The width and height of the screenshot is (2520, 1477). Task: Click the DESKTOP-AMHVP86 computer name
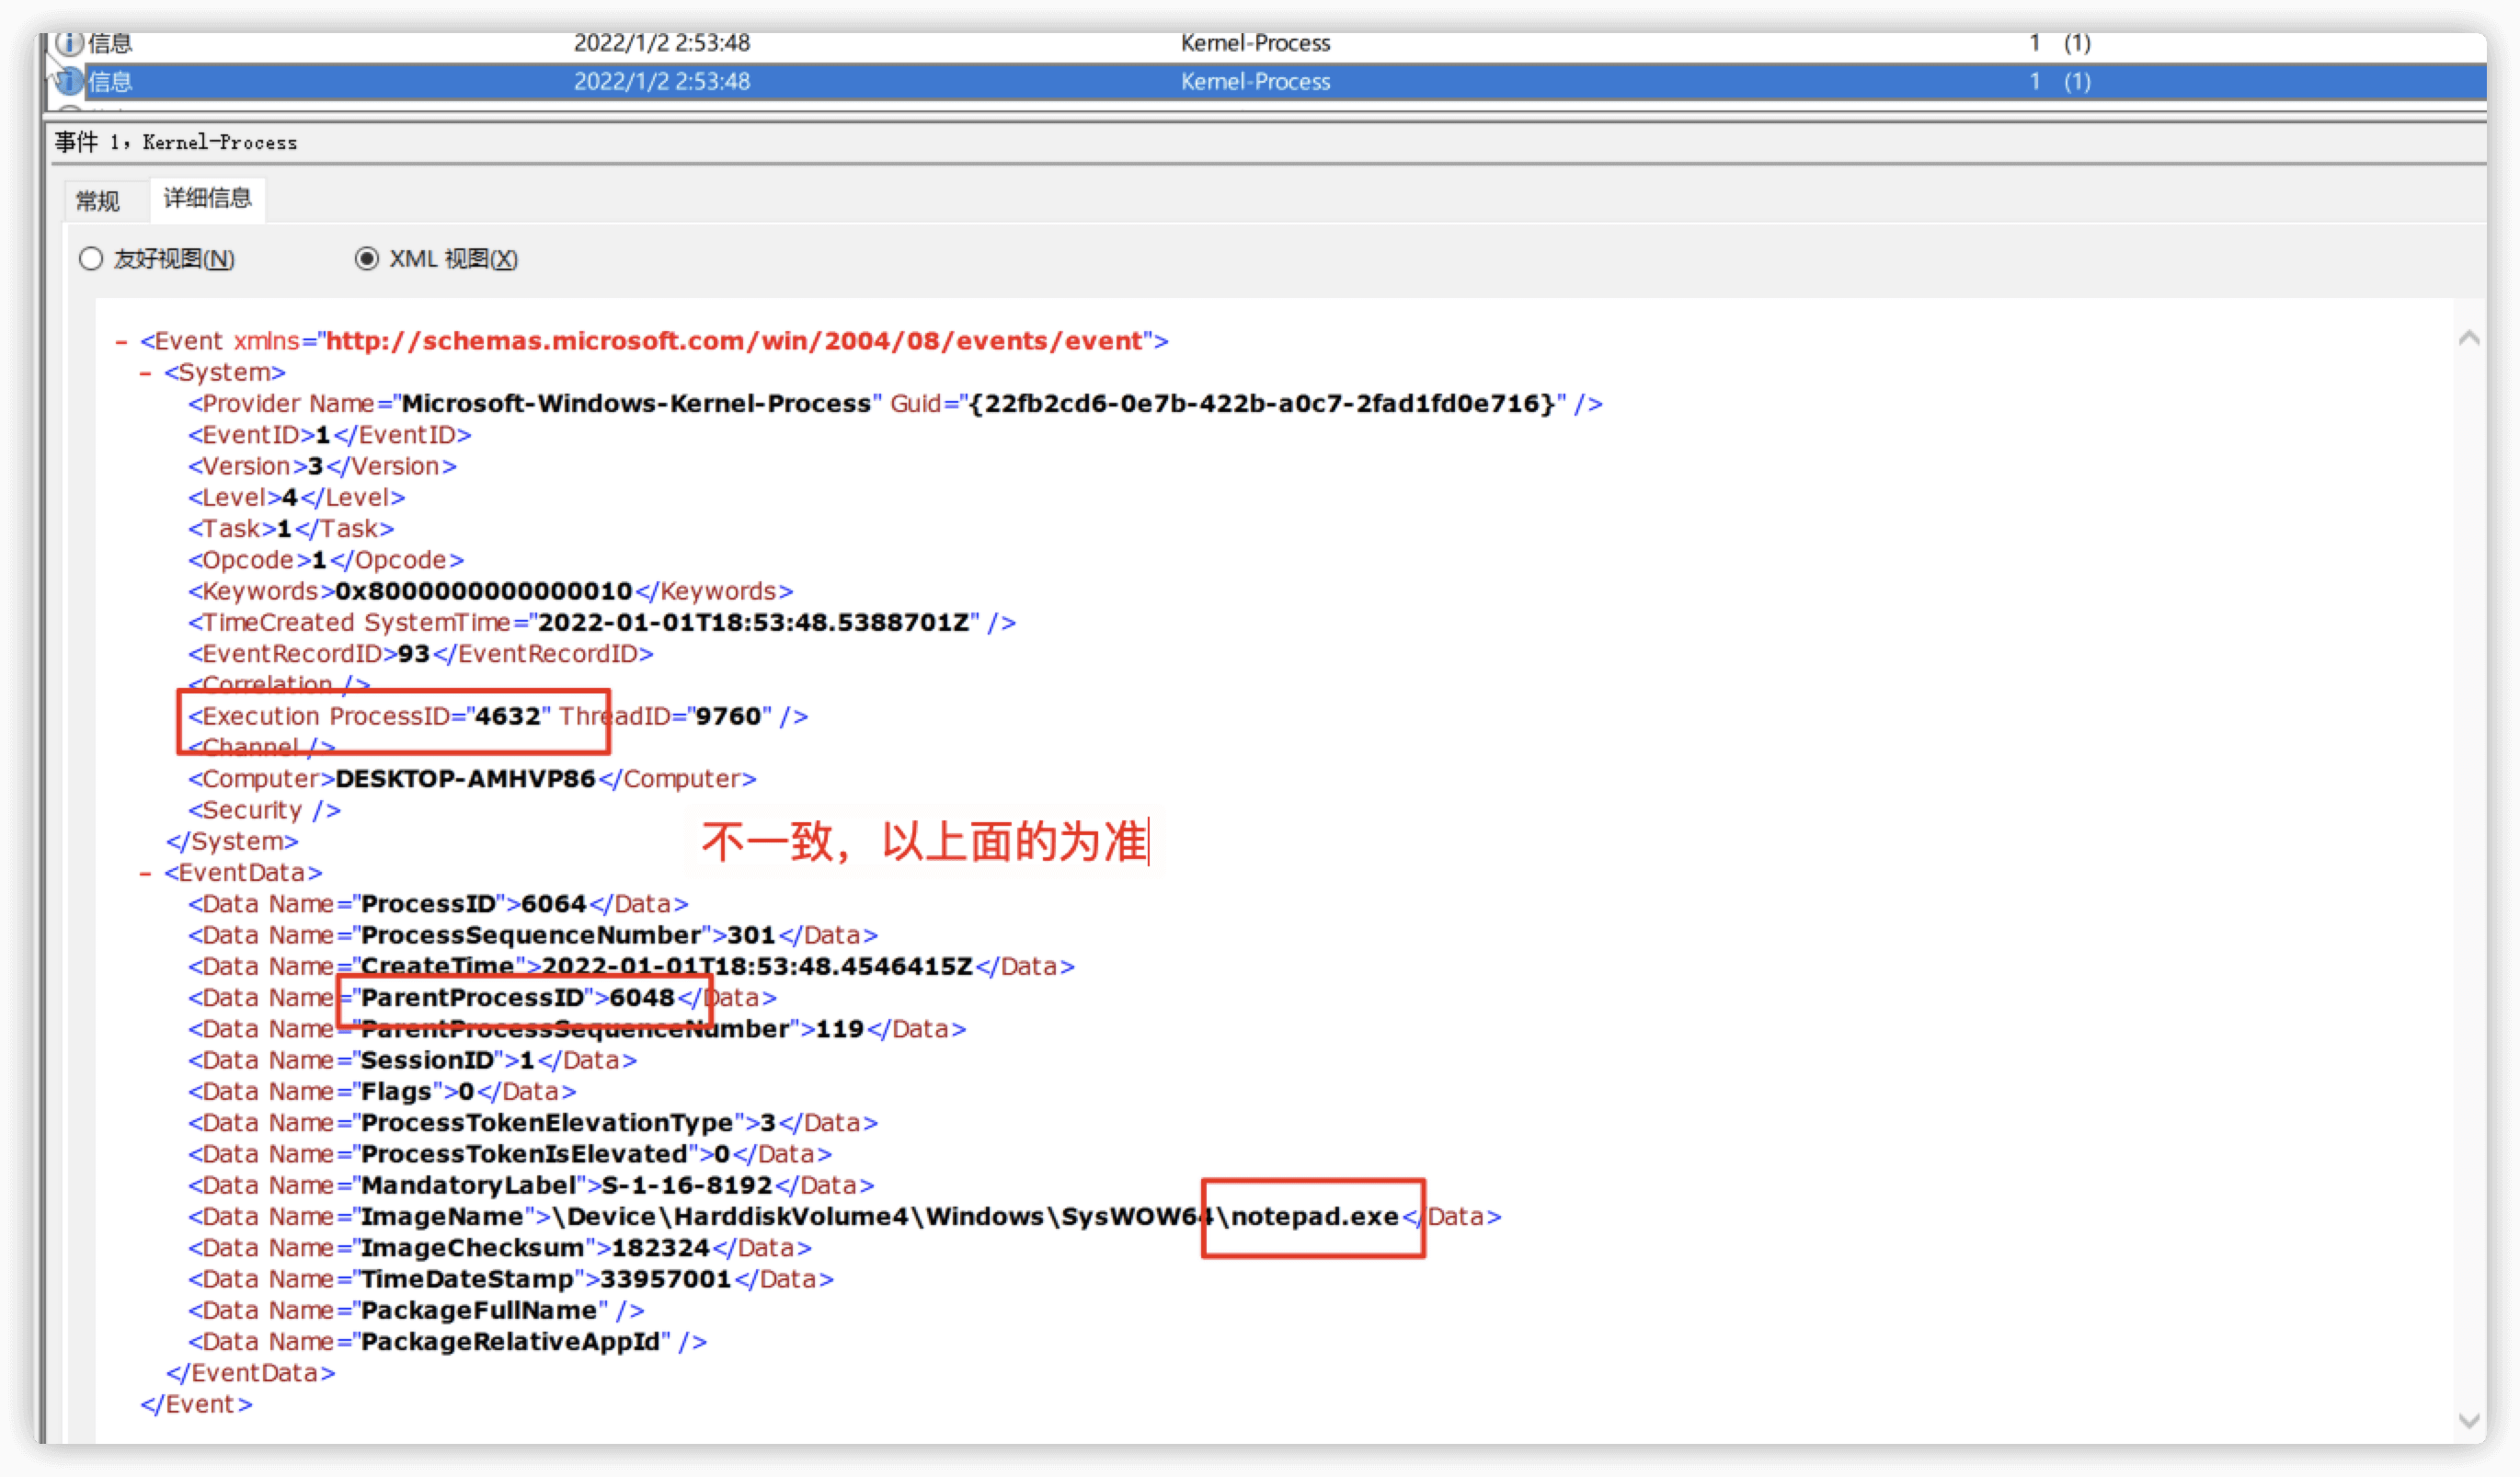(x=465, y=778)
